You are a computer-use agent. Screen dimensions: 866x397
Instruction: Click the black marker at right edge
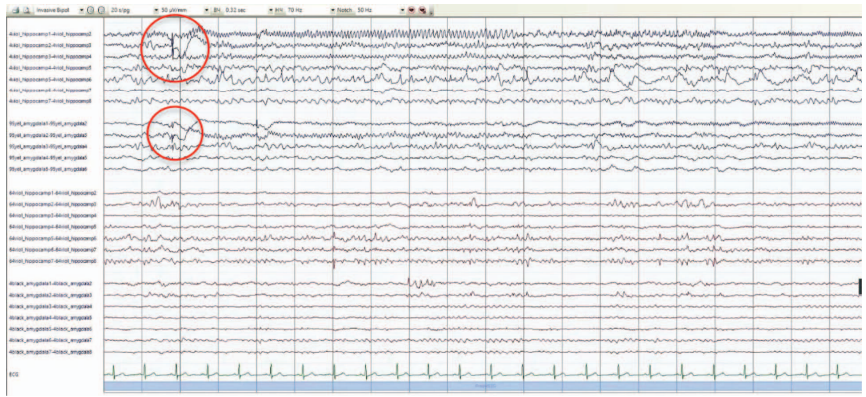click(x=860, y=286)
